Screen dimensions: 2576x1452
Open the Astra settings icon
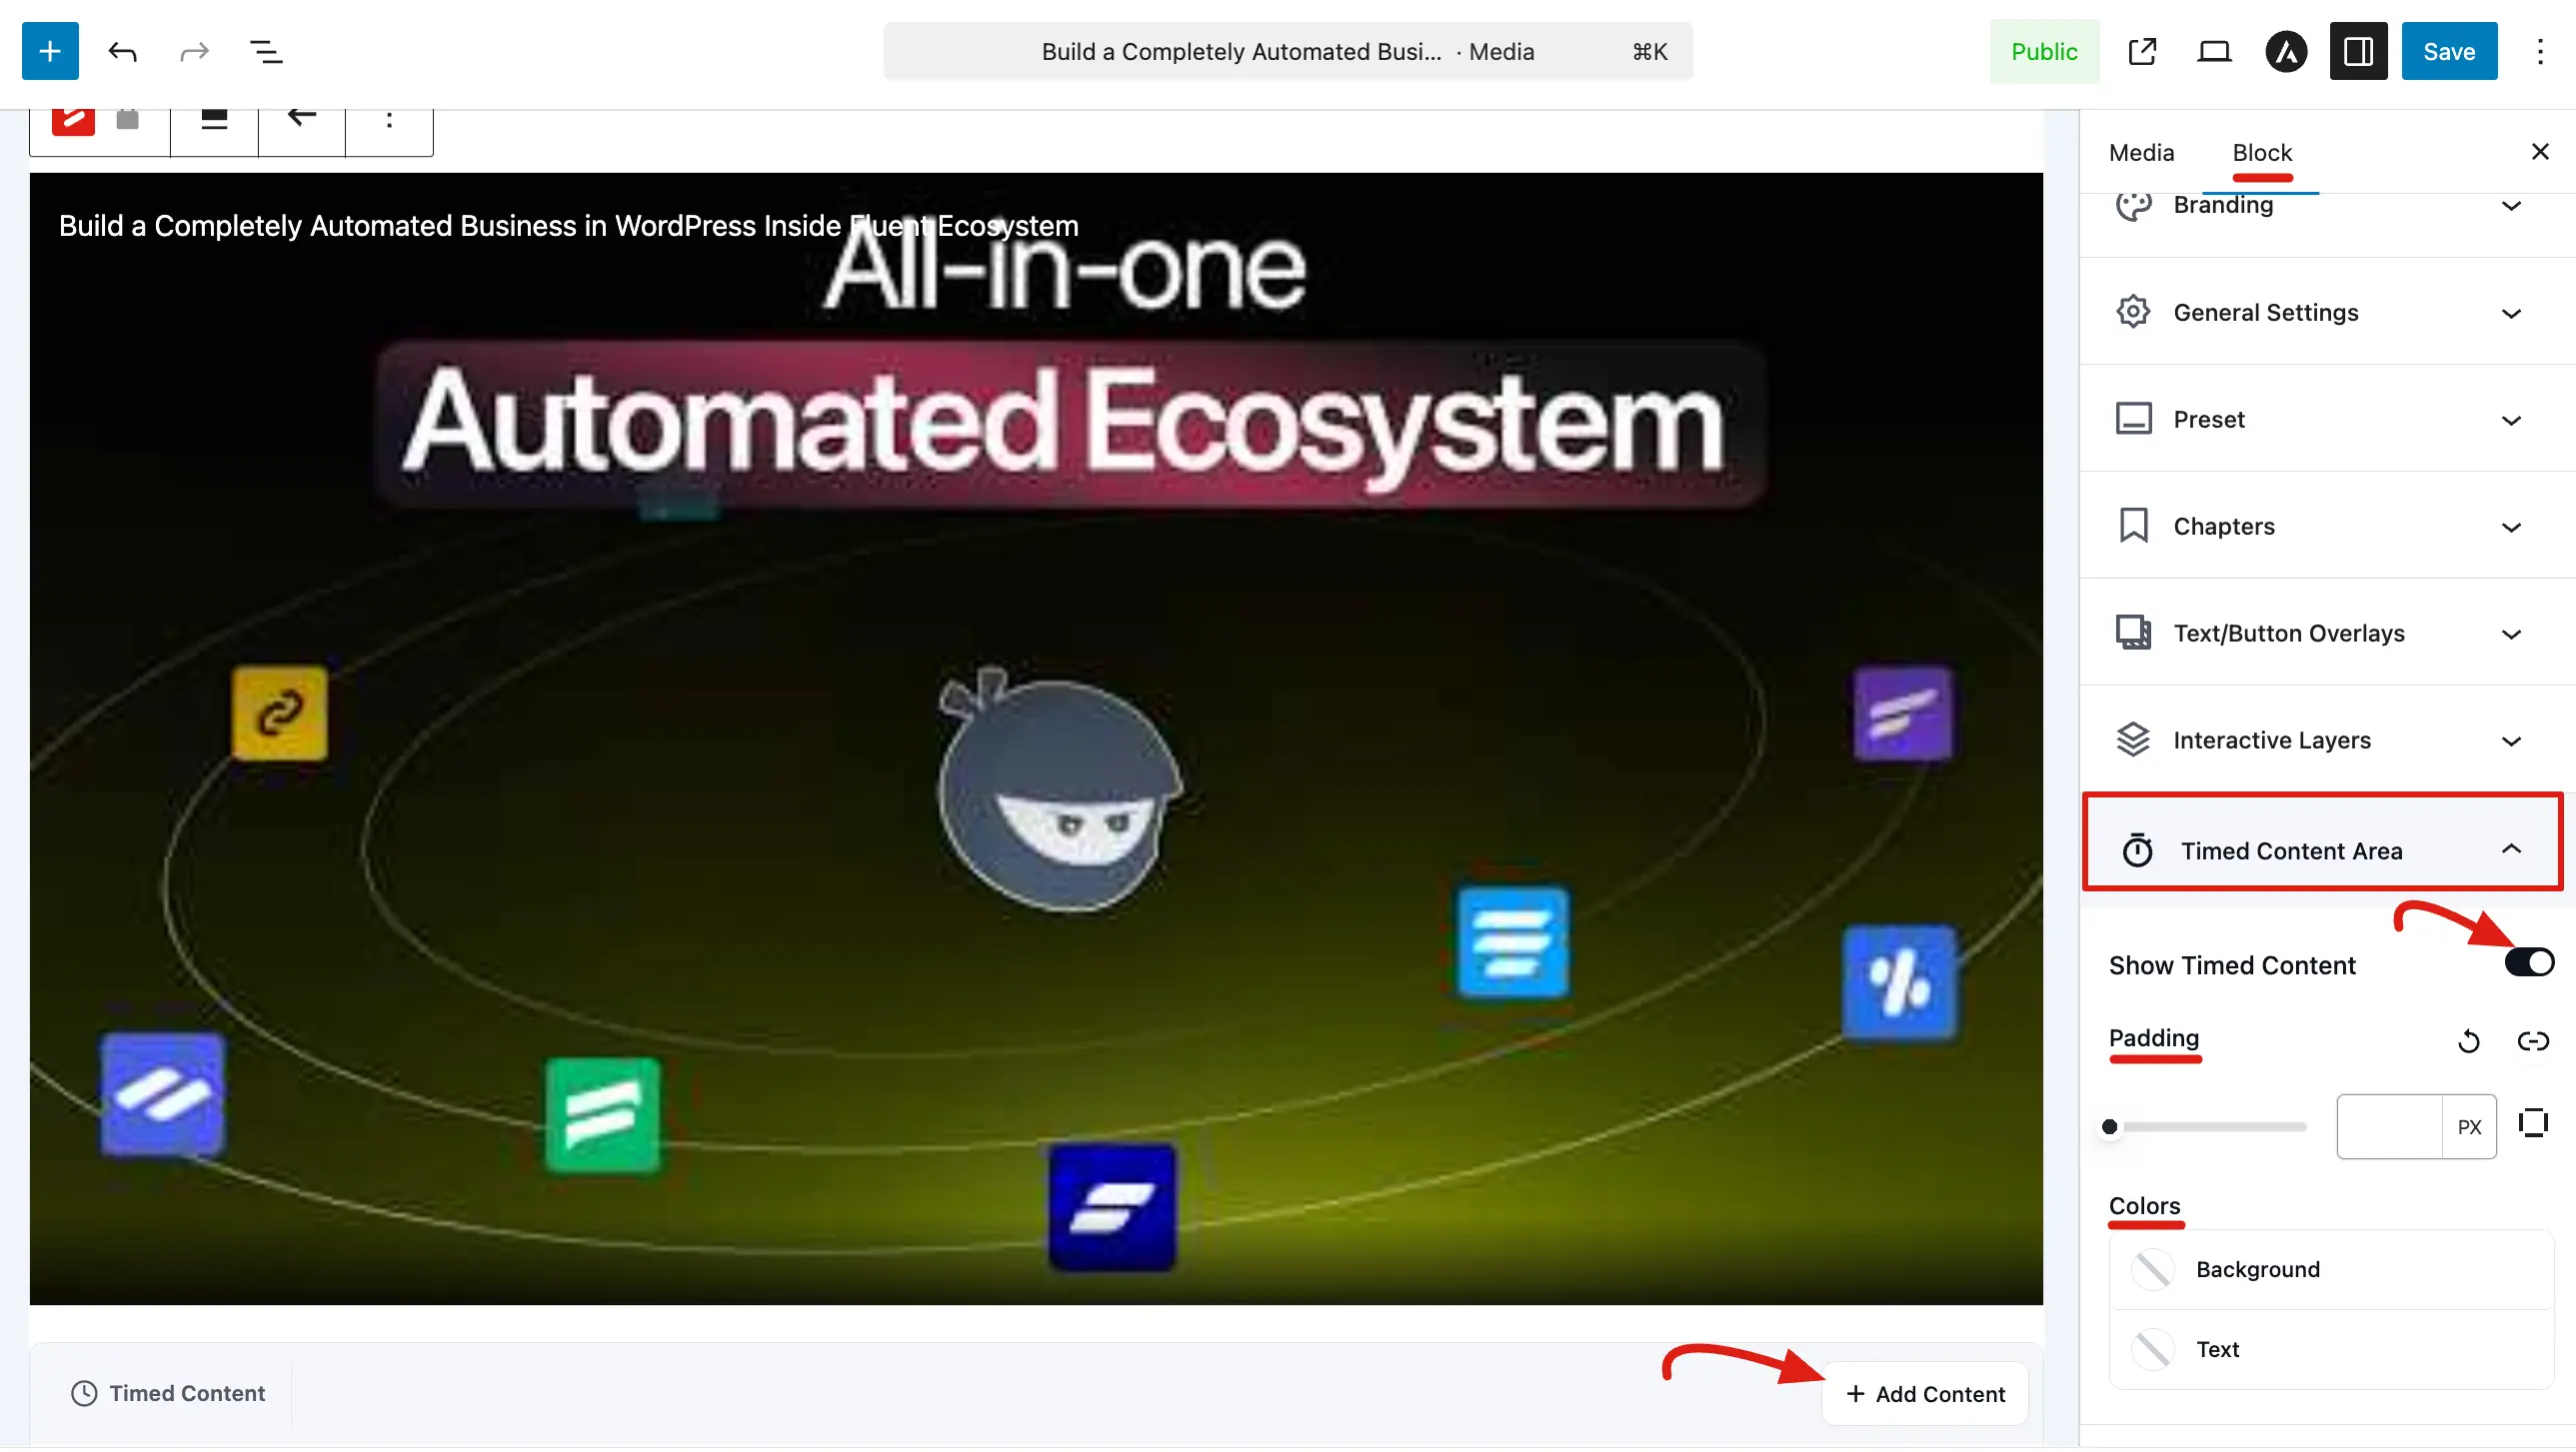coord(2286,51)
